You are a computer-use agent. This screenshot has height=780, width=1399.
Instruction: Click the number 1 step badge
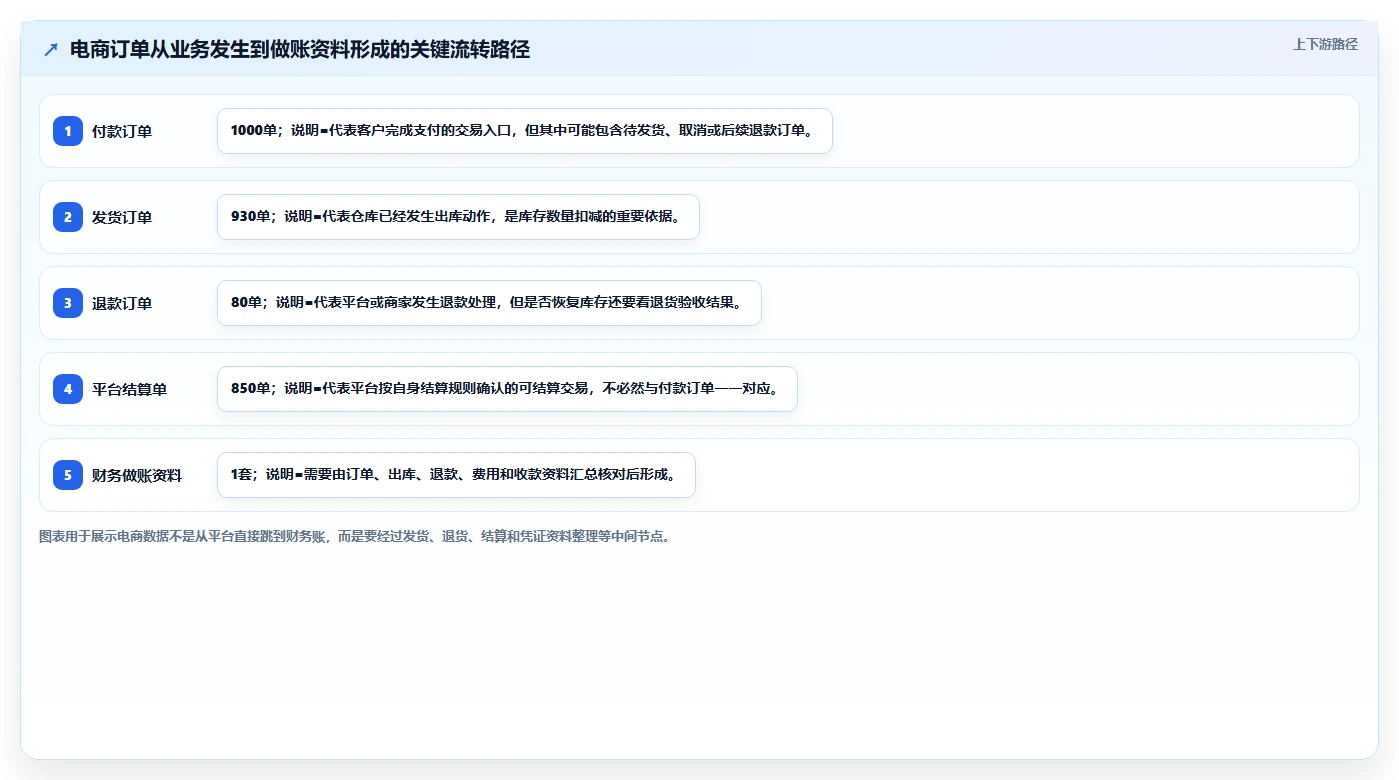tap(68, 131)
